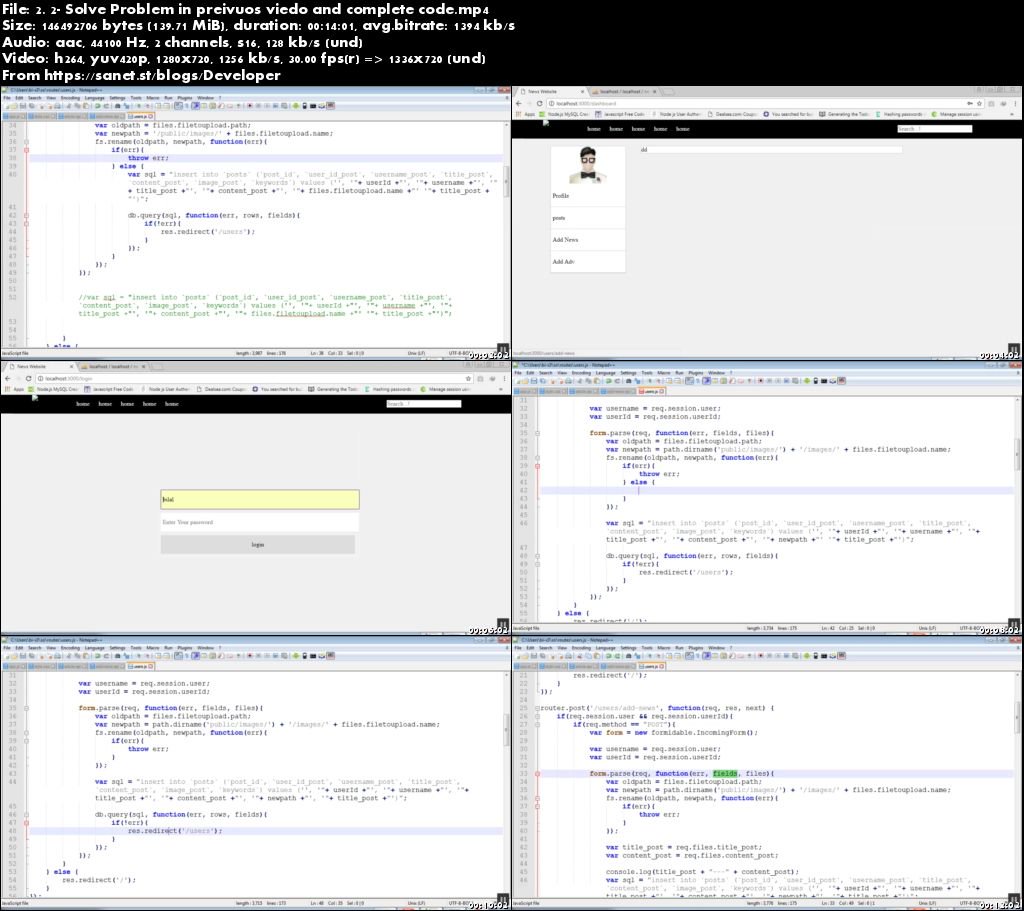Image resolution: width=1024 pixels, height=911 pixels.
Task: Focus Search field on login page
Action: click(424, 404)
